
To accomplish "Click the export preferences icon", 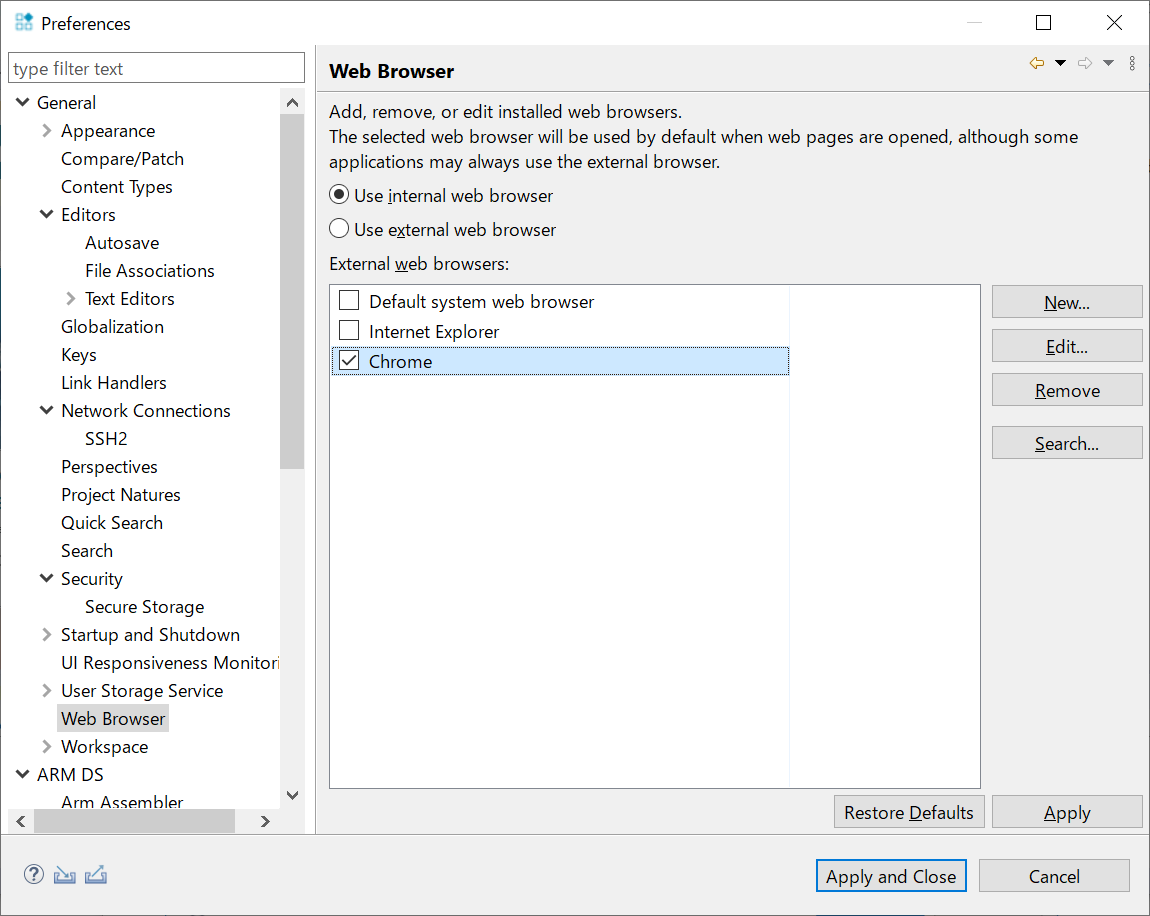I will 96,875.
